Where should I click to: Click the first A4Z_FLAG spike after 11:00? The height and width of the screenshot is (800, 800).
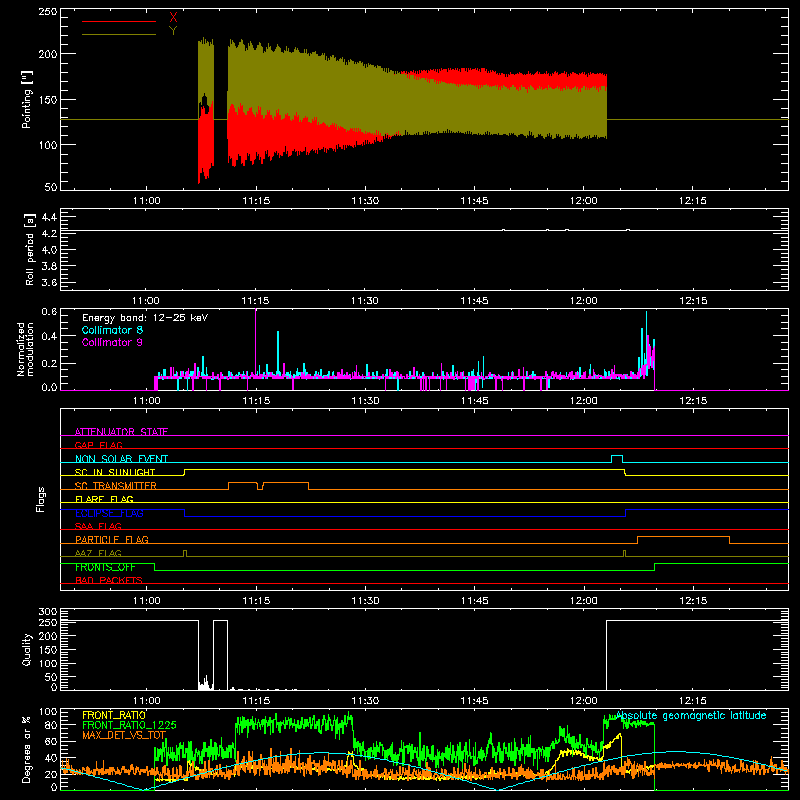pos(185,553)
